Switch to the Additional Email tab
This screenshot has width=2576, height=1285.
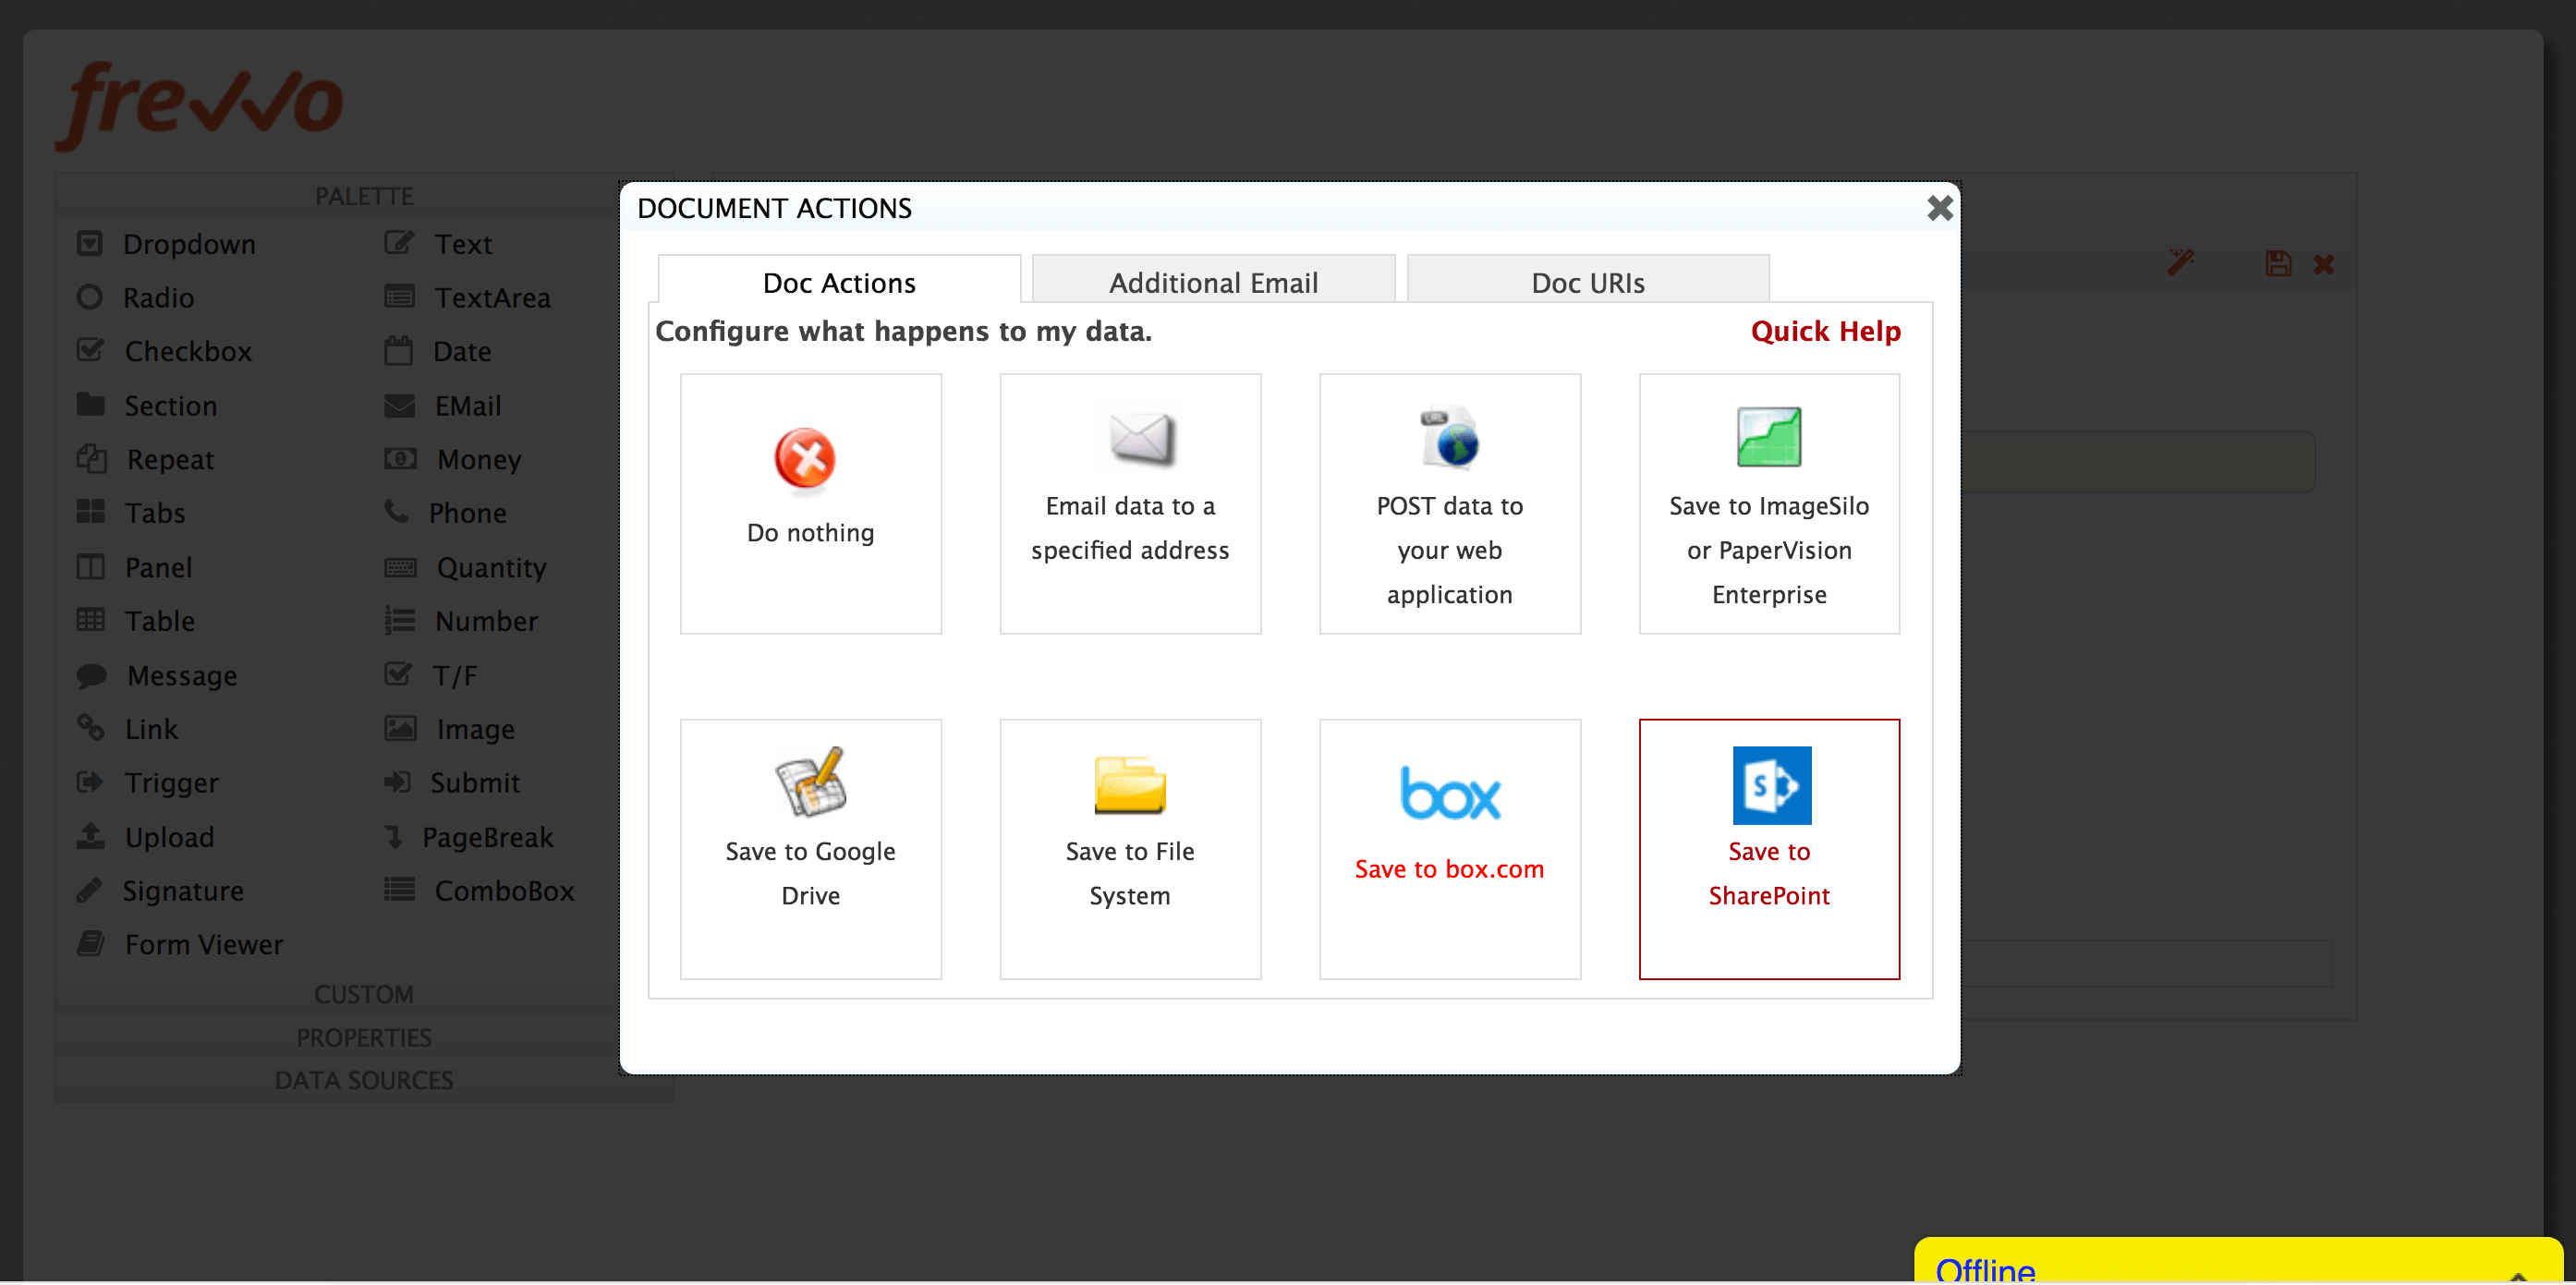click(1213, 283)
